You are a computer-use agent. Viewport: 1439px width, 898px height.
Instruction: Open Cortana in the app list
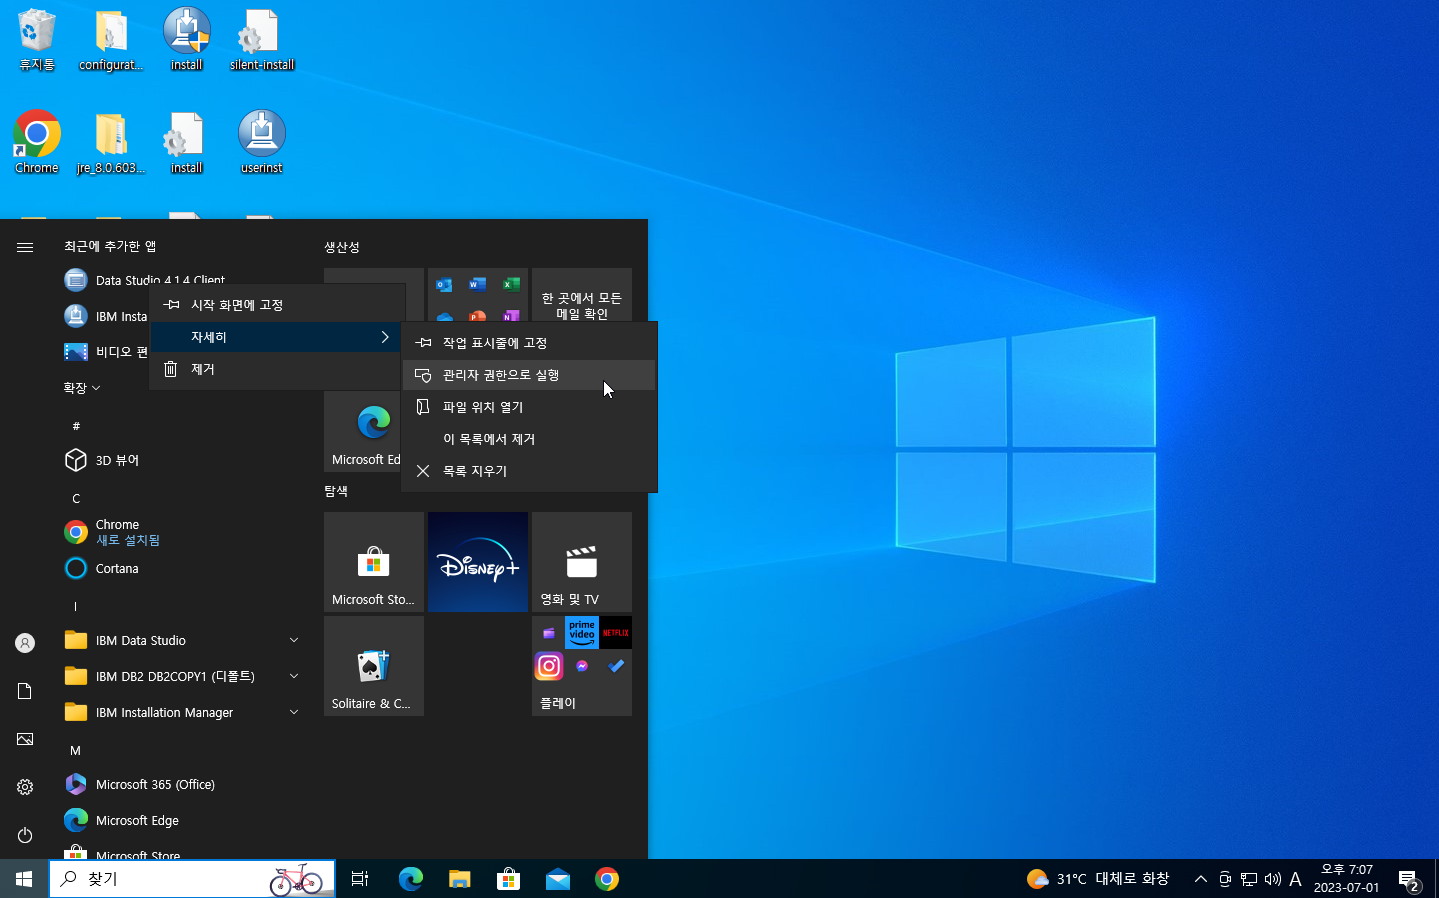click(180, 568)
